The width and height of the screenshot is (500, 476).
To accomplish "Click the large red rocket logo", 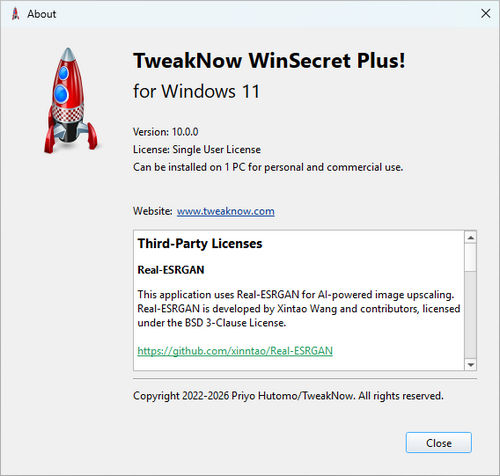I will pos(70,100).
